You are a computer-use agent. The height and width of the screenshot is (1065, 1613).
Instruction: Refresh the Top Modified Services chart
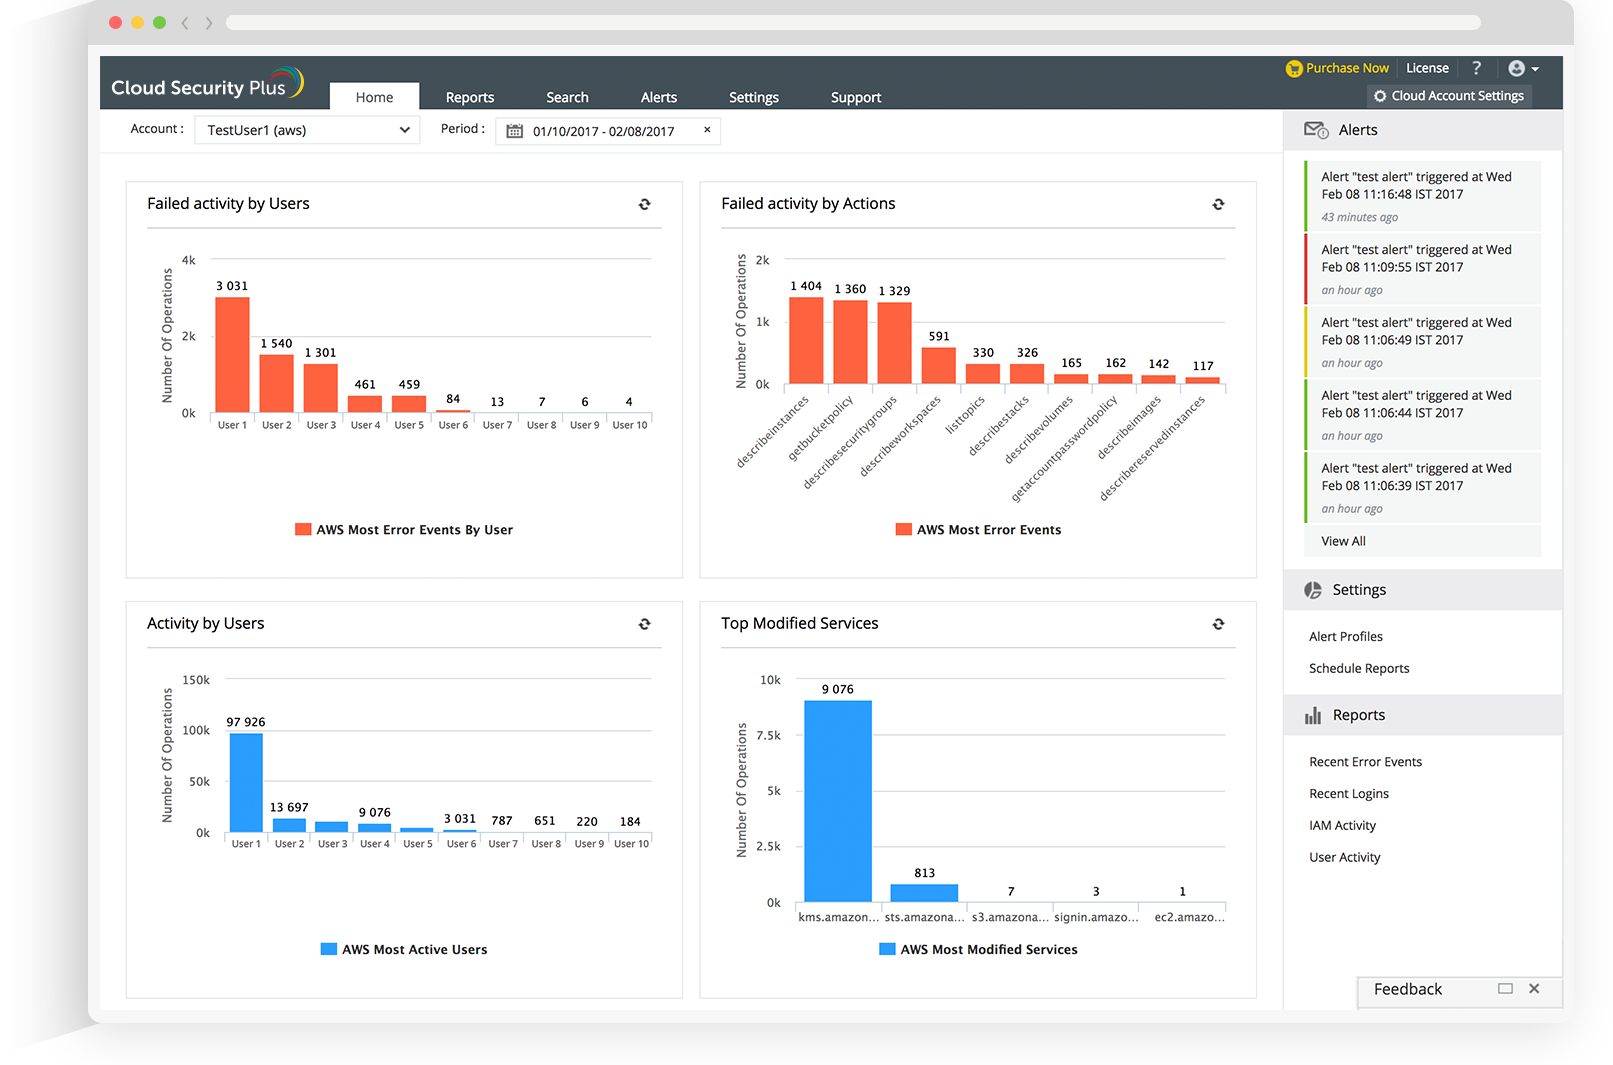(1218, 623)
